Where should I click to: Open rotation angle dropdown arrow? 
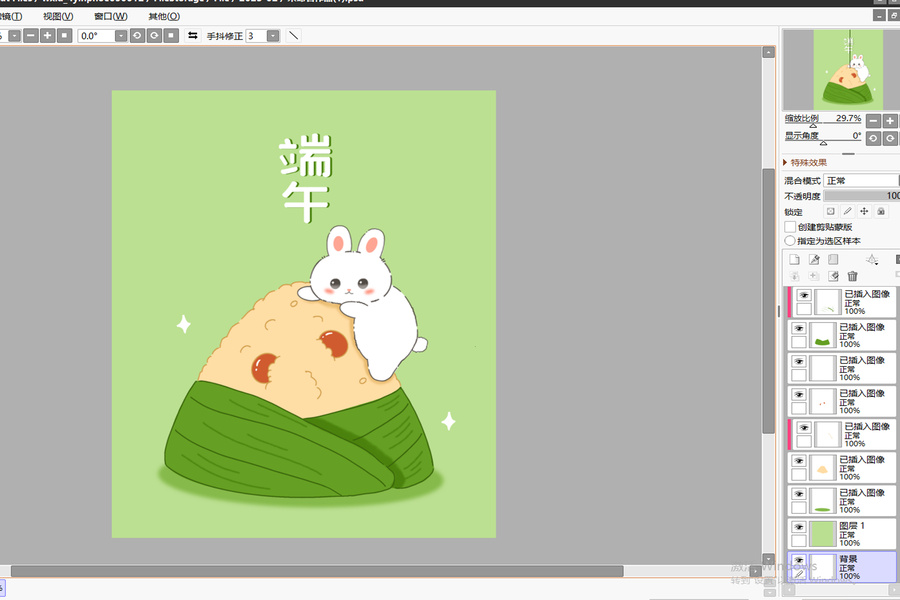point(121,36)
